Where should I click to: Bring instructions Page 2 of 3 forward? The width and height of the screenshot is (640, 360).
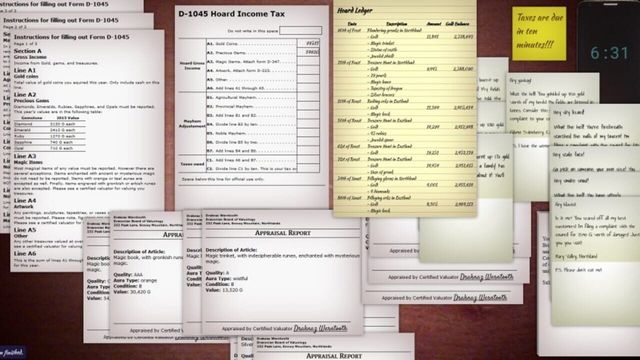[77, 20]
